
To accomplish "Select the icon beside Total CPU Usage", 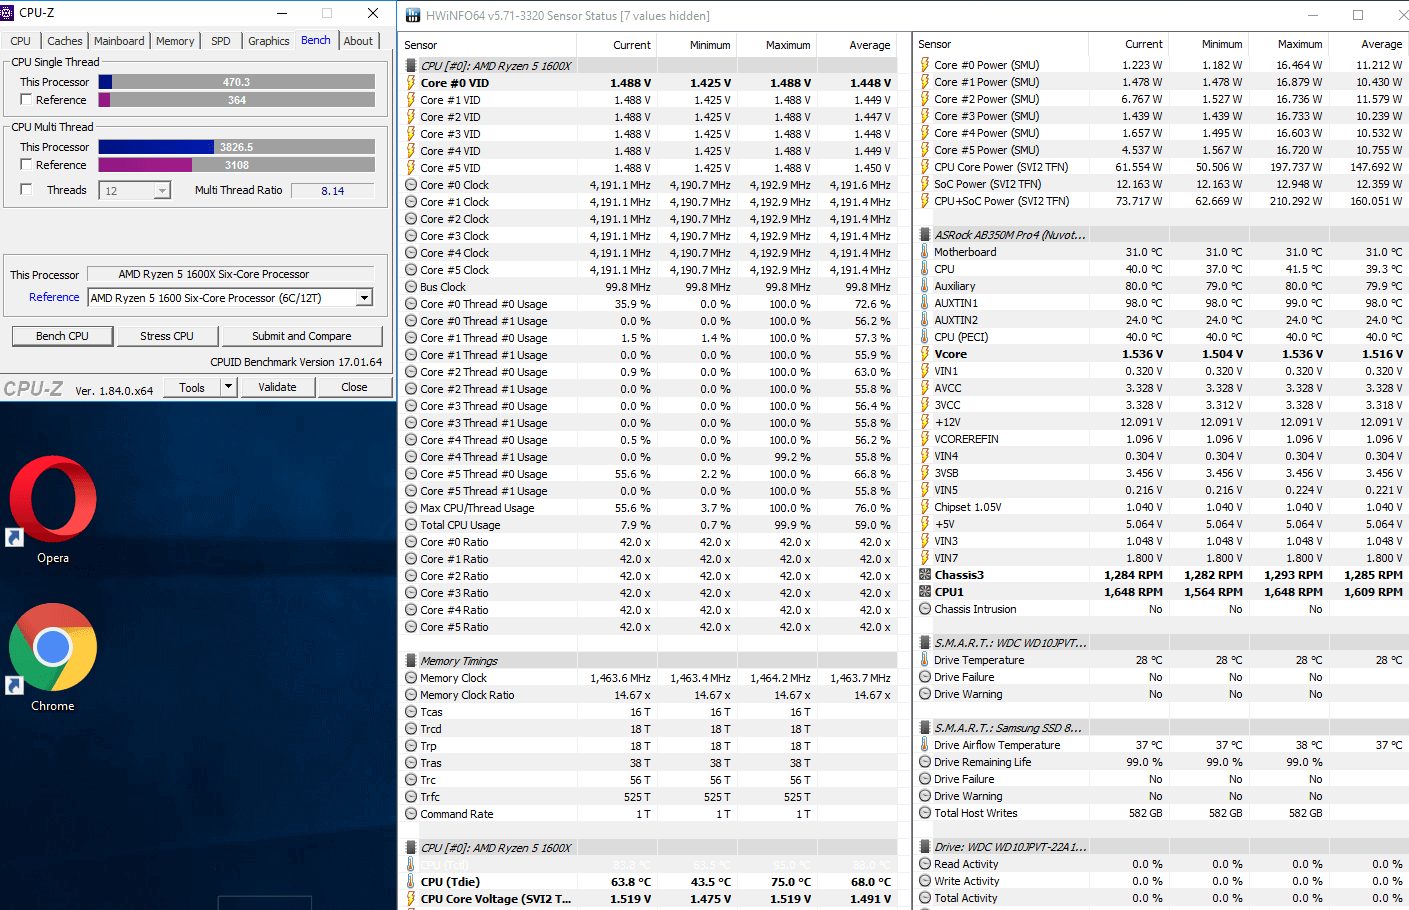I will click(x=411, y=525).
